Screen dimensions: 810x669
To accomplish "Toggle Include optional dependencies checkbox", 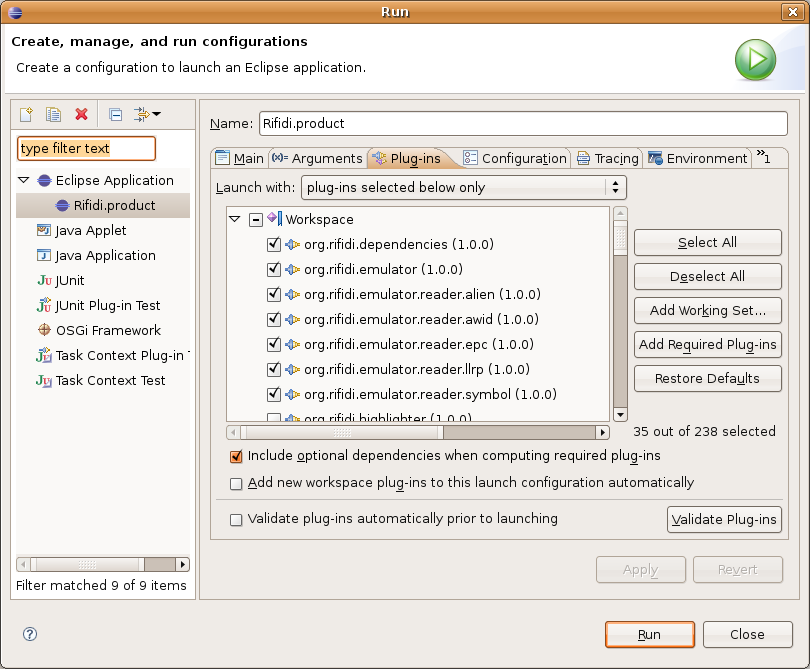I will (x=236, y=456).
